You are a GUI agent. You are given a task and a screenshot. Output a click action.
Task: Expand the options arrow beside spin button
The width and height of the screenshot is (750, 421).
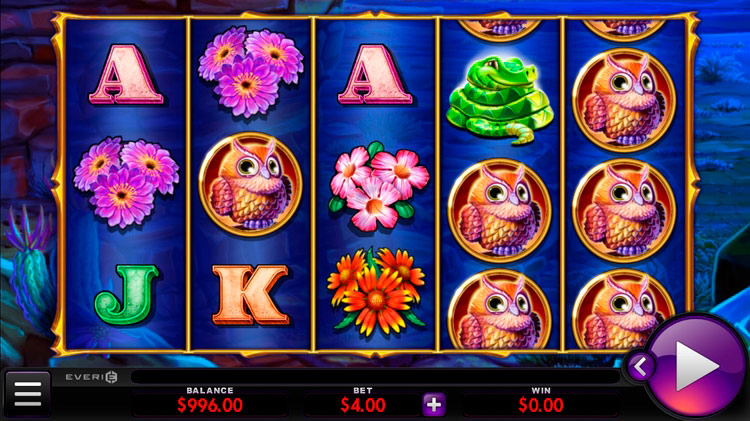pyautogui.click(x=640, y=367)
